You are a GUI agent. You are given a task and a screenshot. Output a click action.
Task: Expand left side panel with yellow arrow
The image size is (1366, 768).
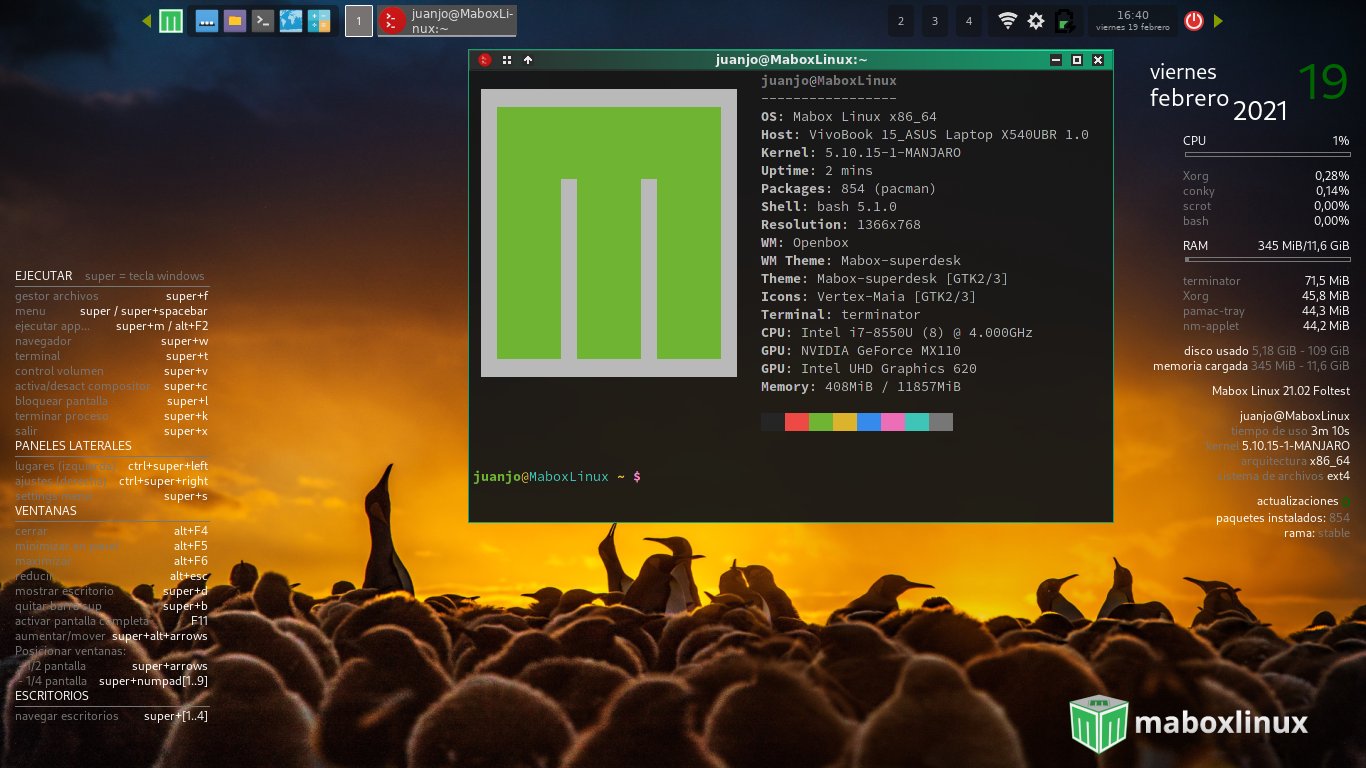tap(146, 21)
